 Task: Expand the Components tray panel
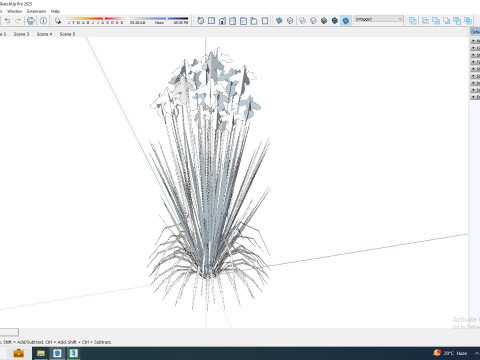tap(475, 48)
